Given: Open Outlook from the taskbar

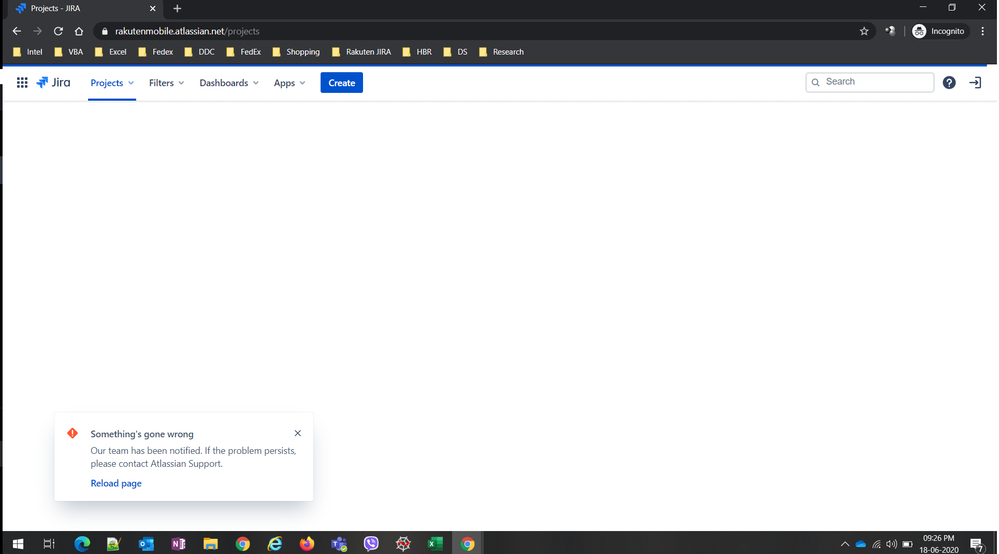Looking at the screenshot, I should point(147,543).
